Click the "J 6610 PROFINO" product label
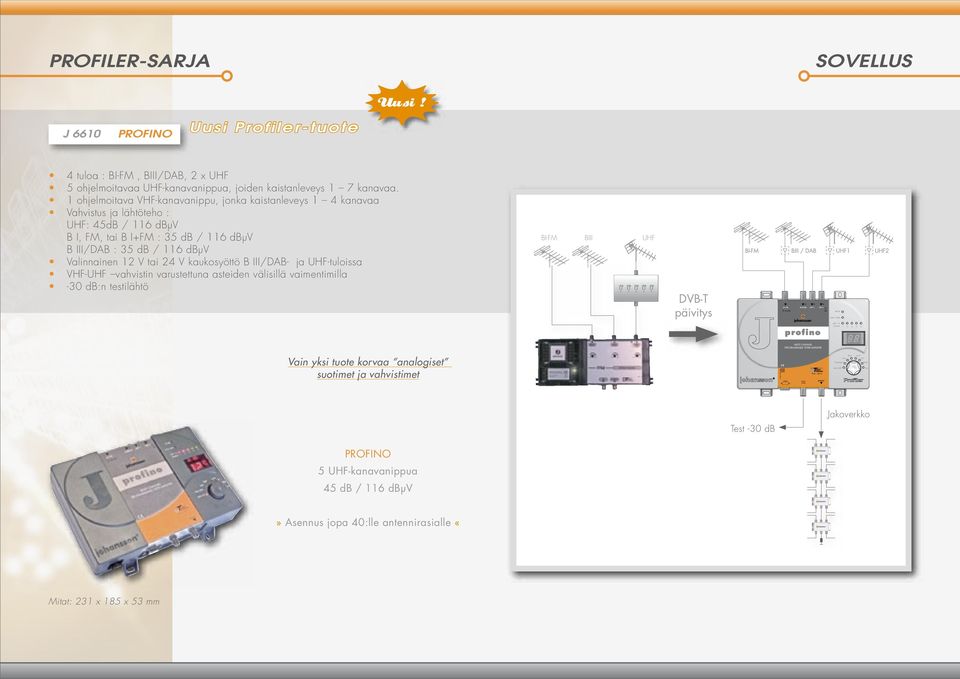 (114, 134)
